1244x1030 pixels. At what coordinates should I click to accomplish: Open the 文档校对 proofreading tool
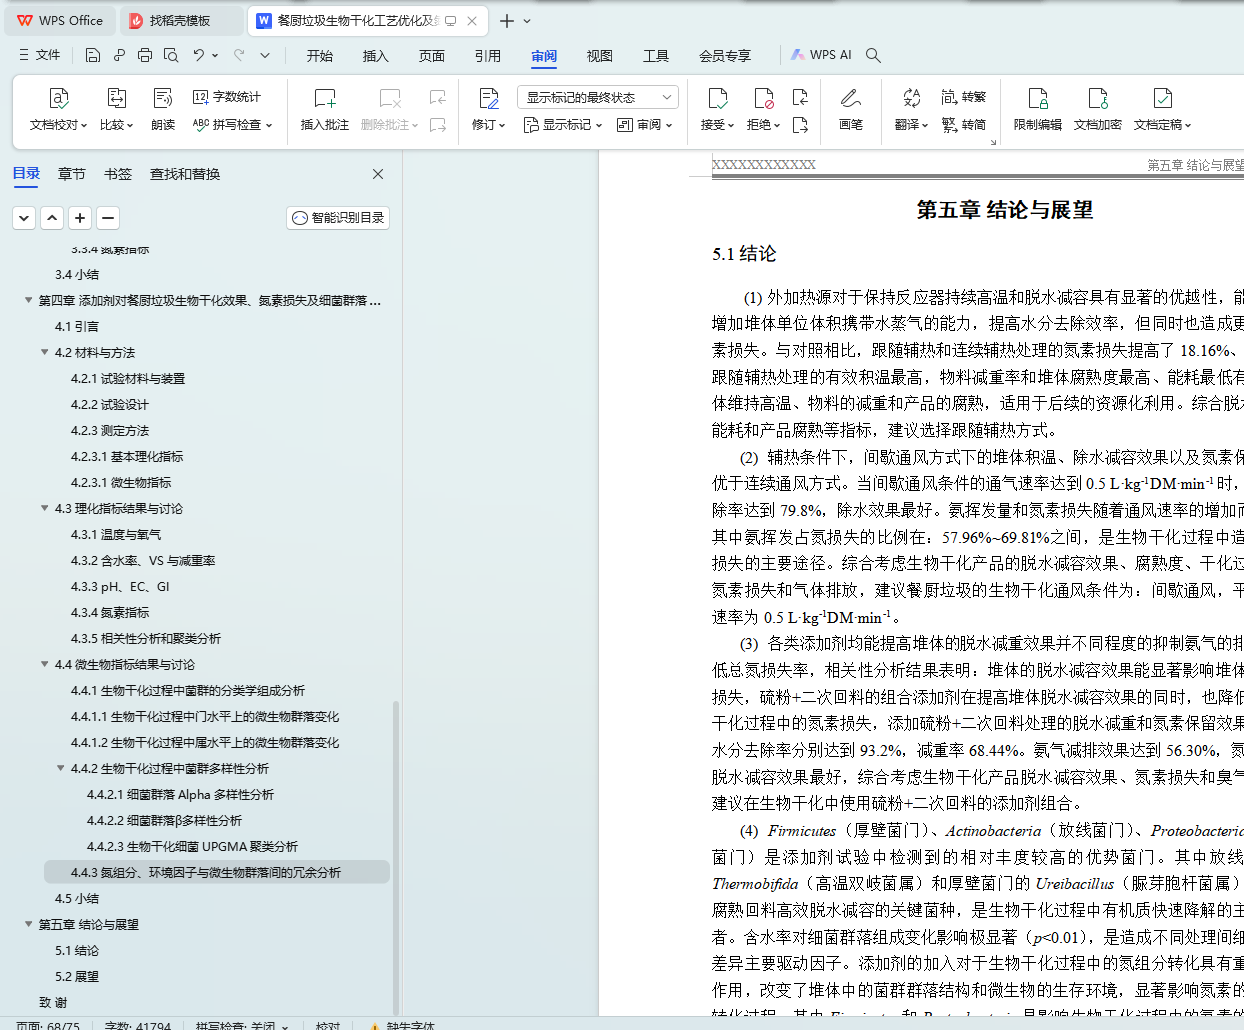pos(58,108)
